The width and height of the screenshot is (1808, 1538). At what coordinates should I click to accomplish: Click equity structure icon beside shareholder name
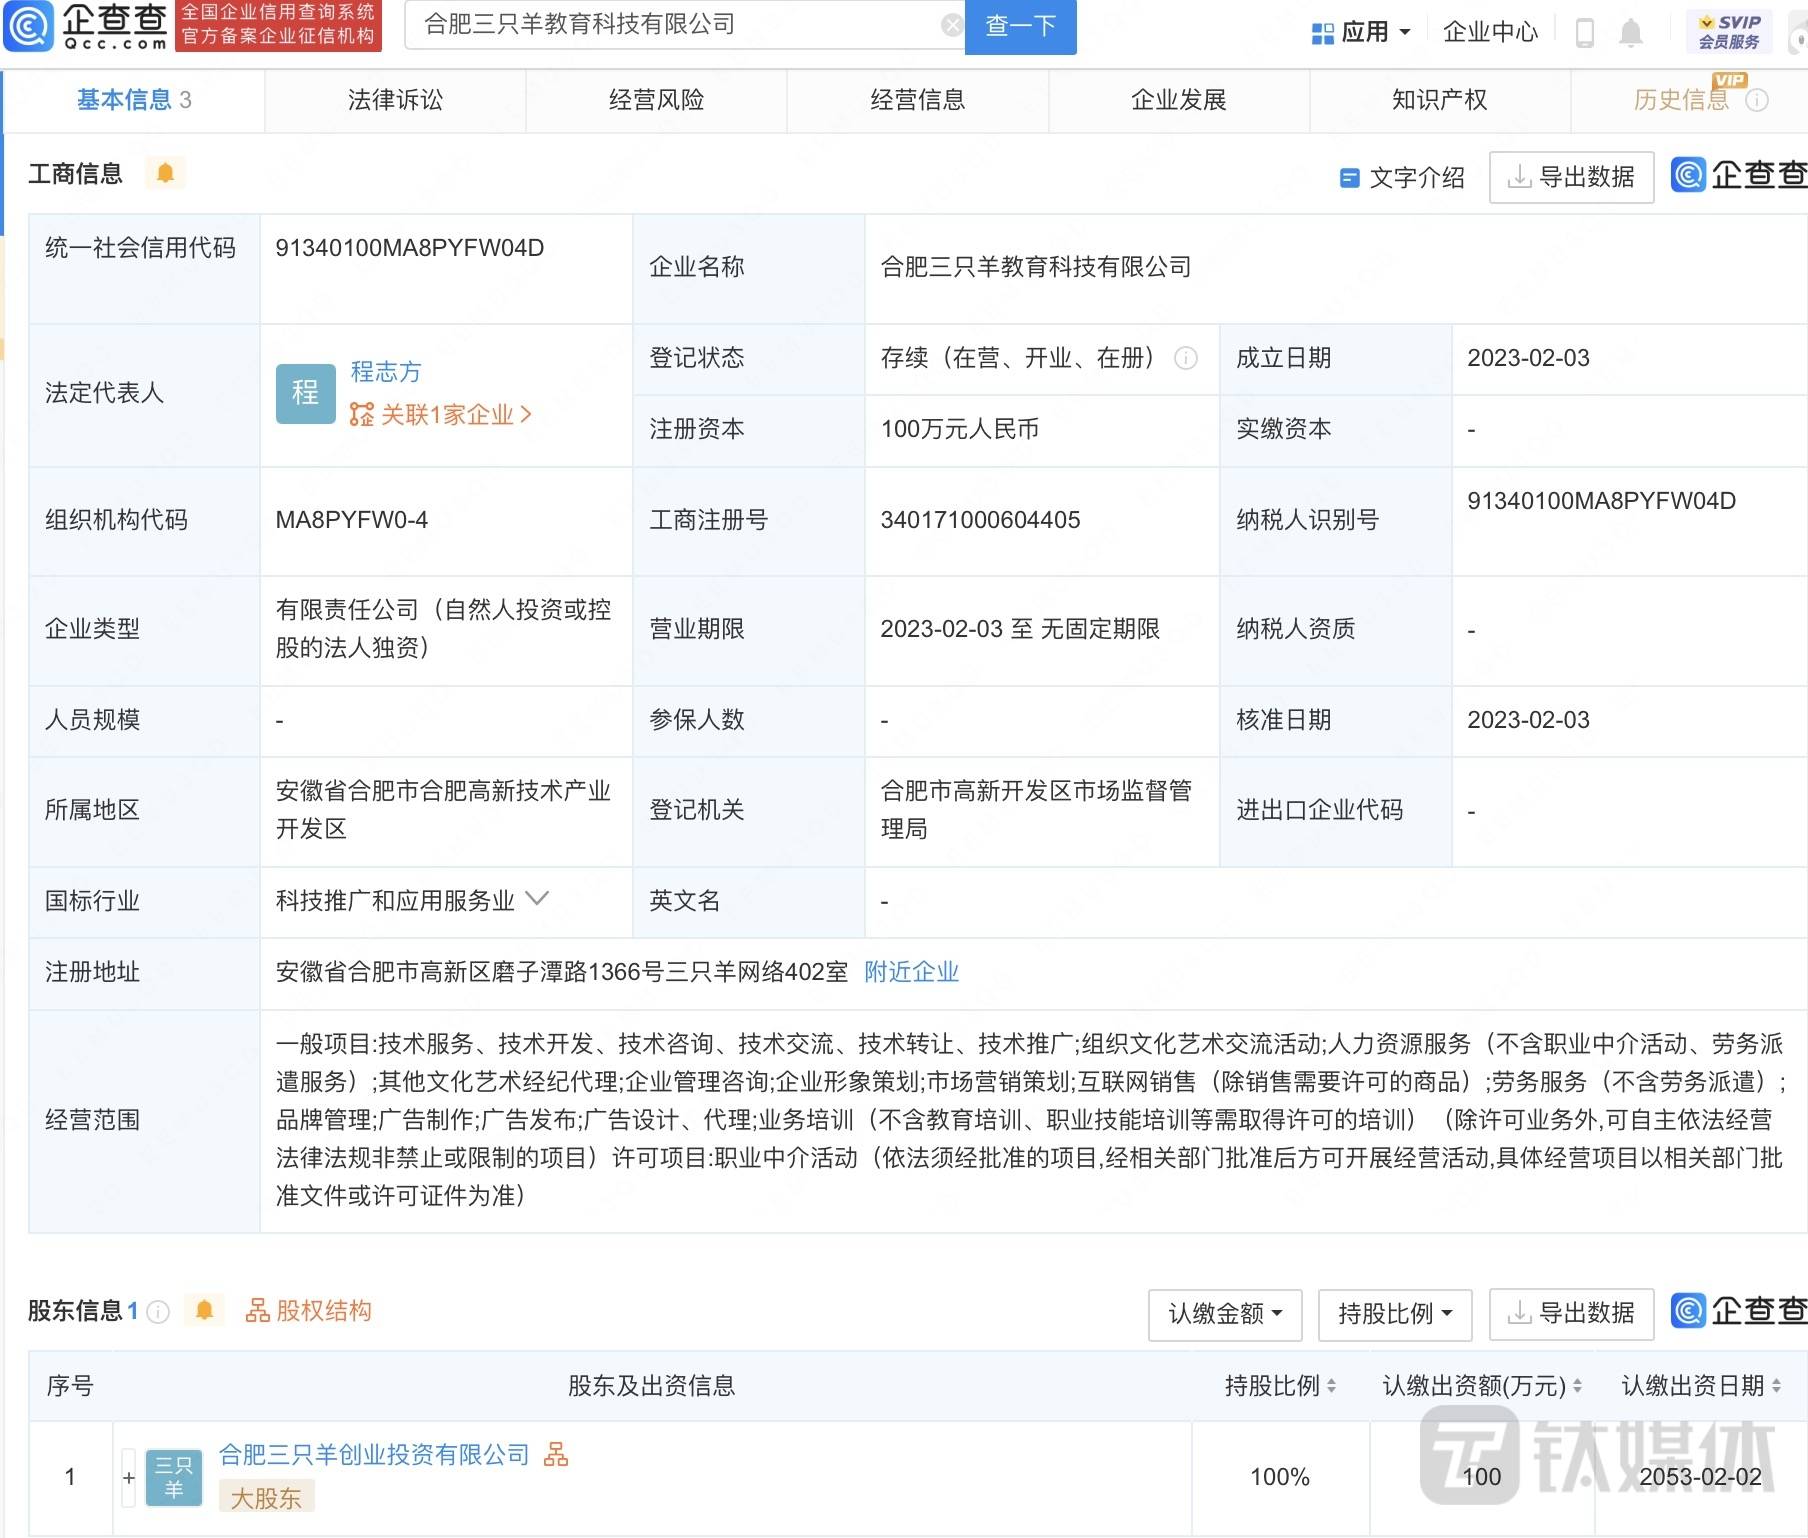tap(556, 1454)
